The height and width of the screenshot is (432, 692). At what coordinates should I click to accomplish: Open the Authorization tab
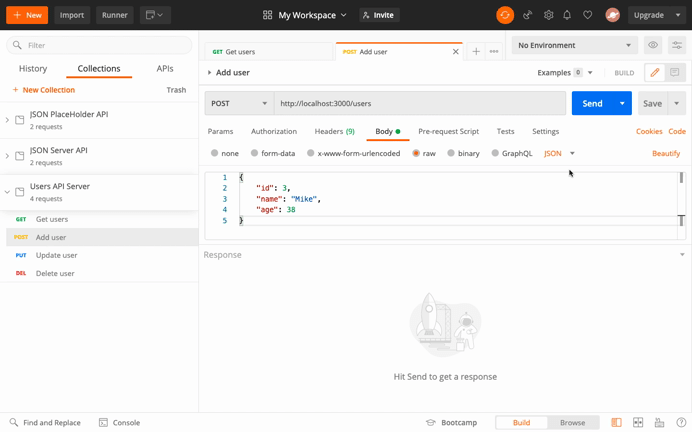pos(274,131)
